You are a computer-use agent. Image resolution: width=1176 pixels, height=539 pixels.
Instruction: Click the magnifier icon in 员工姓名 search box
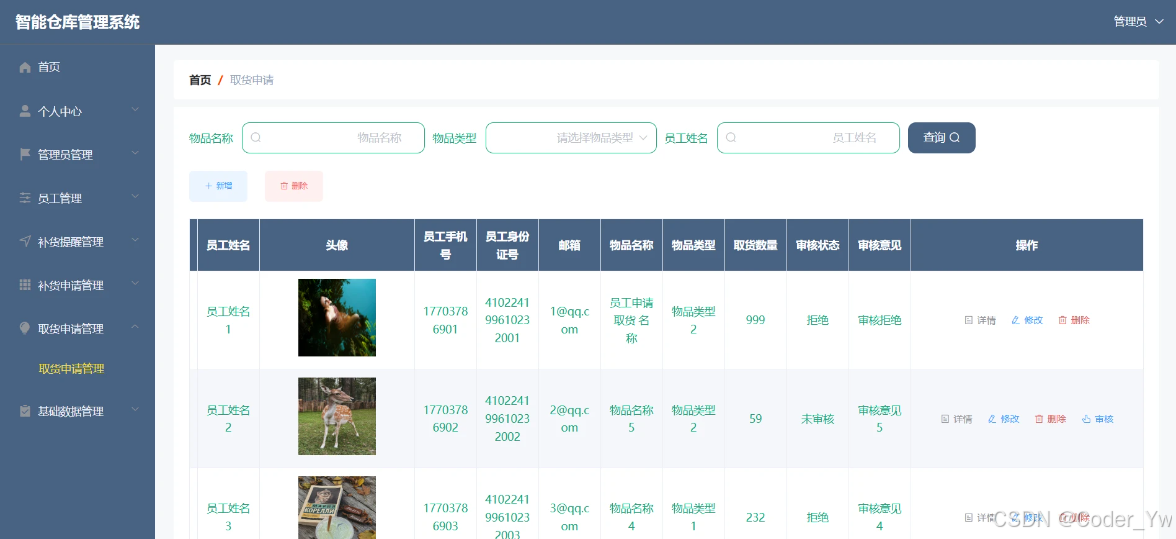[731, 138]
